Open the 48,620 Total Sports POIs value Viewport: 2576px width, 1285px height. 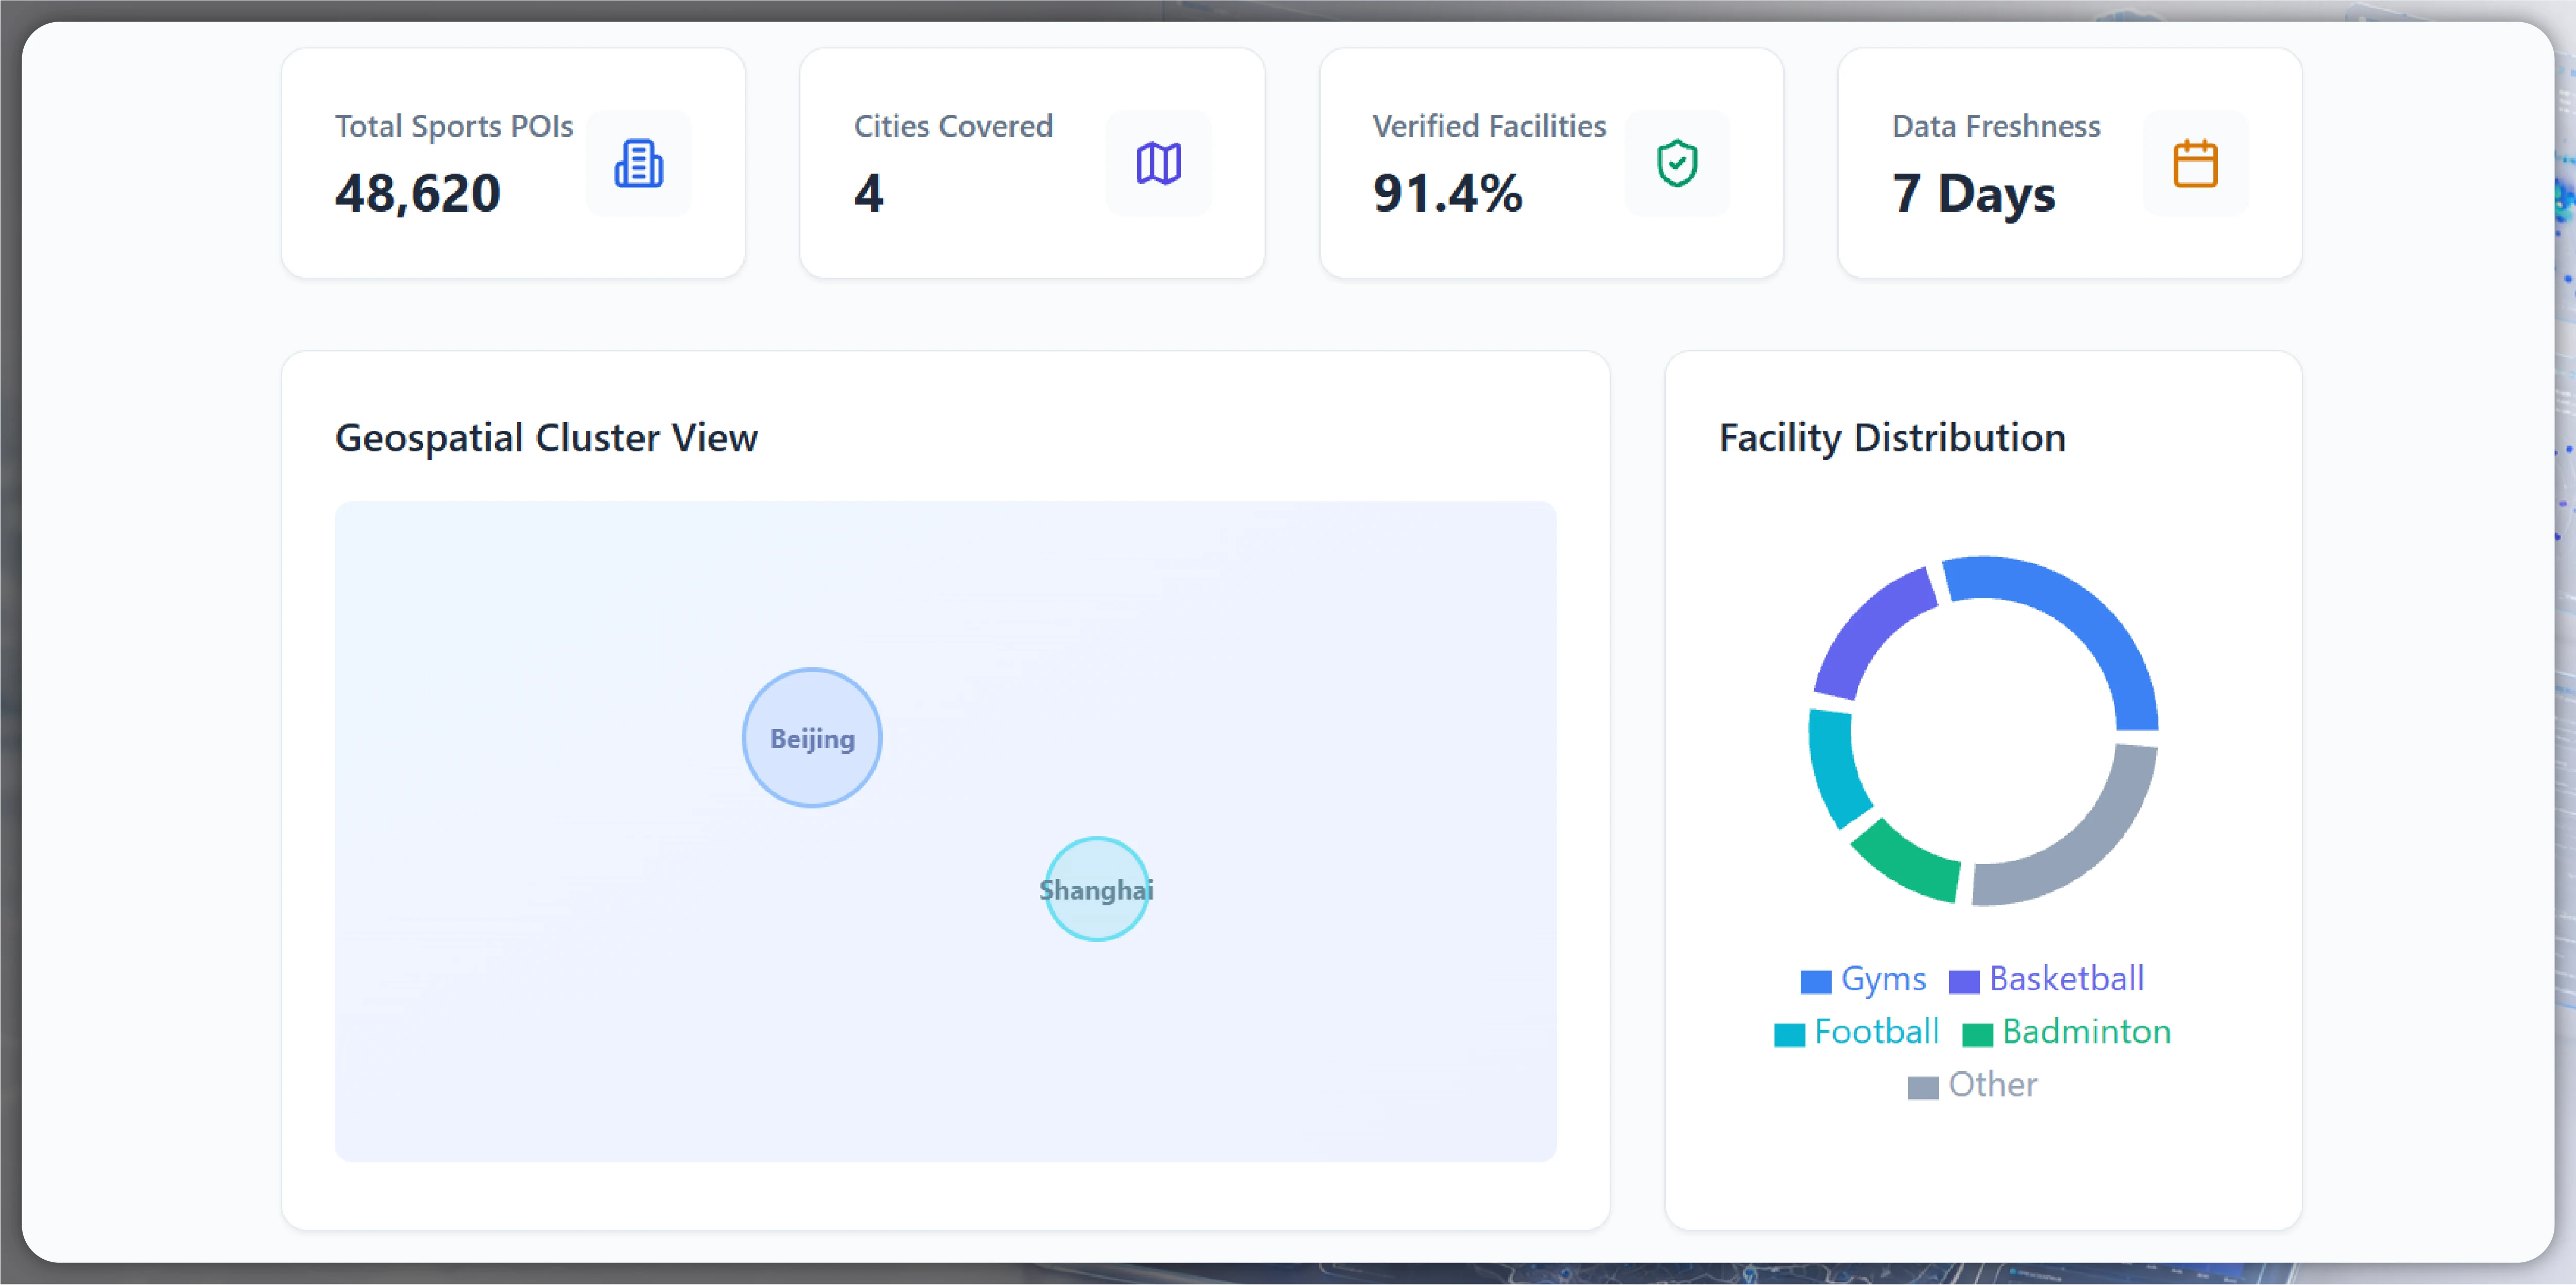[x=418, y=193]
